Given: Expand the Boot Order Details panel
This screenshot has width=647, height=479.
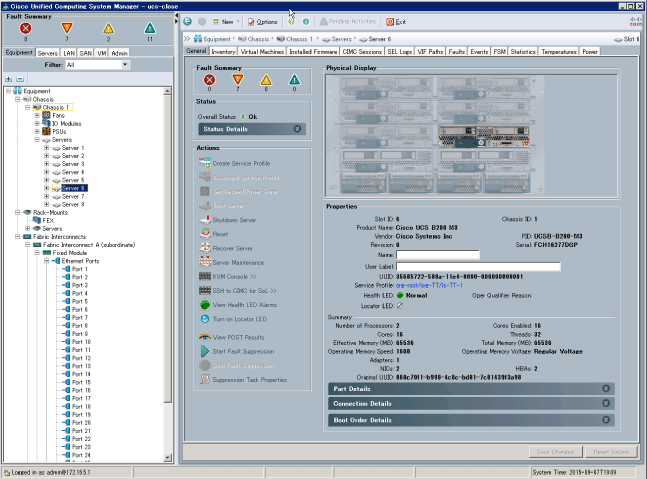Looking at the screenshot, I should coord(606,420).
